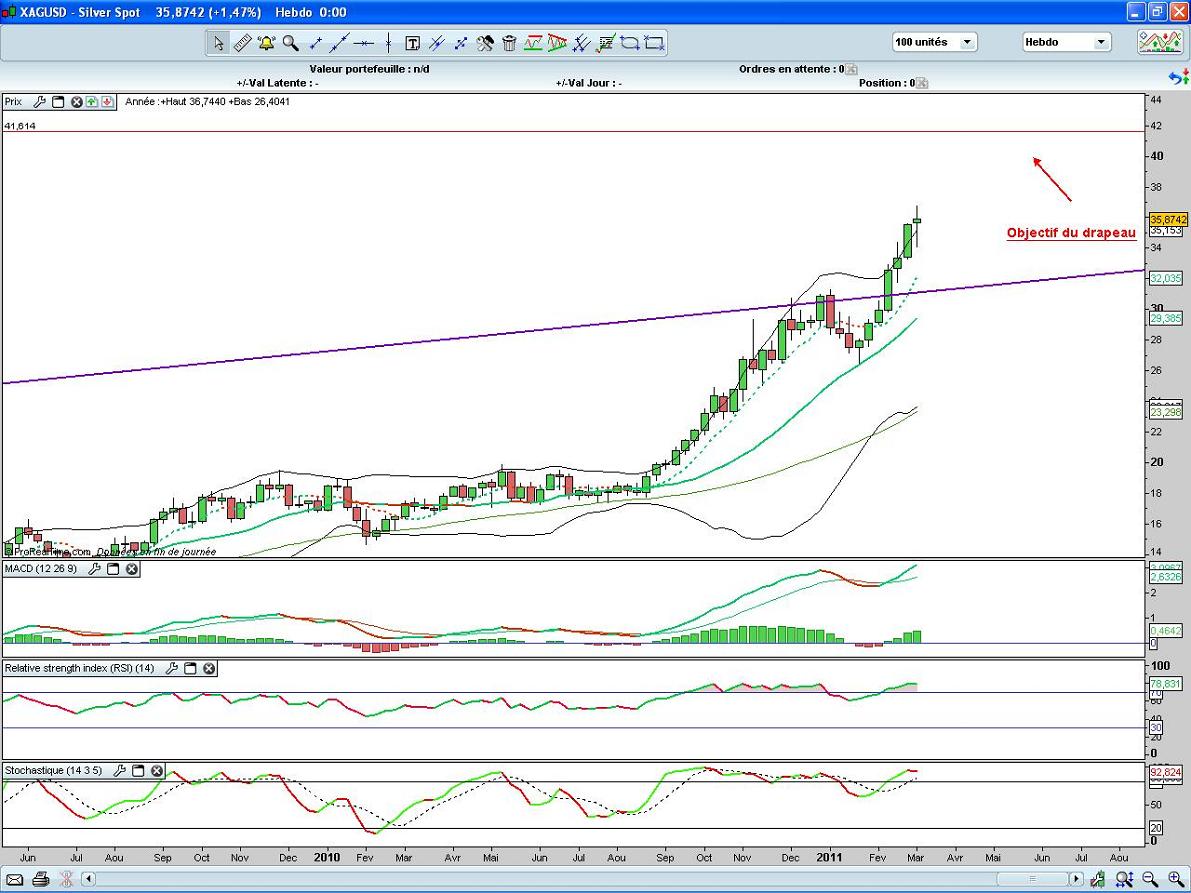Open the Prix panel wrench settings
Screen dimensions: 1191x893
pos(40,102)
